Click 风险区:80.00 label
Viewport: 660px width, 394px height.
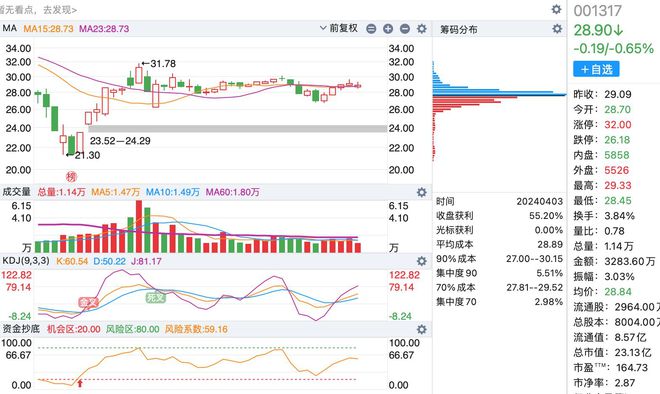click(133, 329)
